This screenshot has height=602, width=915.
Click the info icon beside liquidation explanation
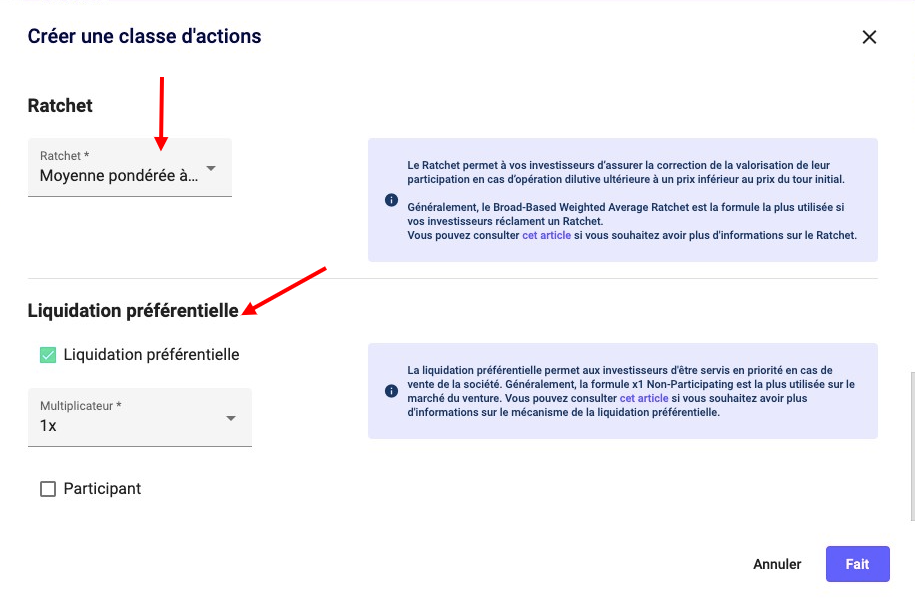(x=391, y=391)
